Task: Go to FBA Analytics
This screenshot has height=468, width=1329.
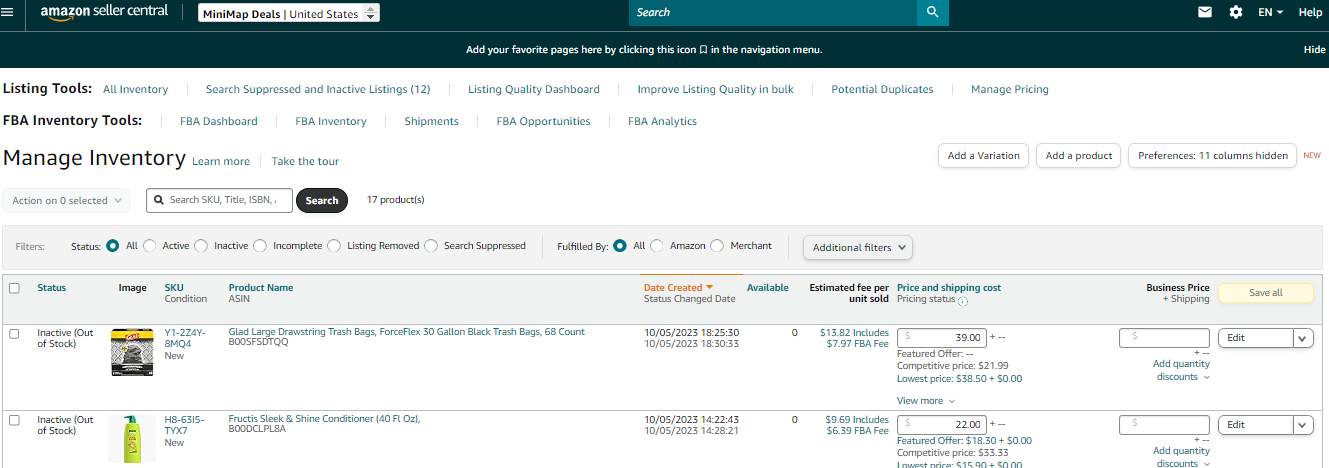Action: (663, 121)
